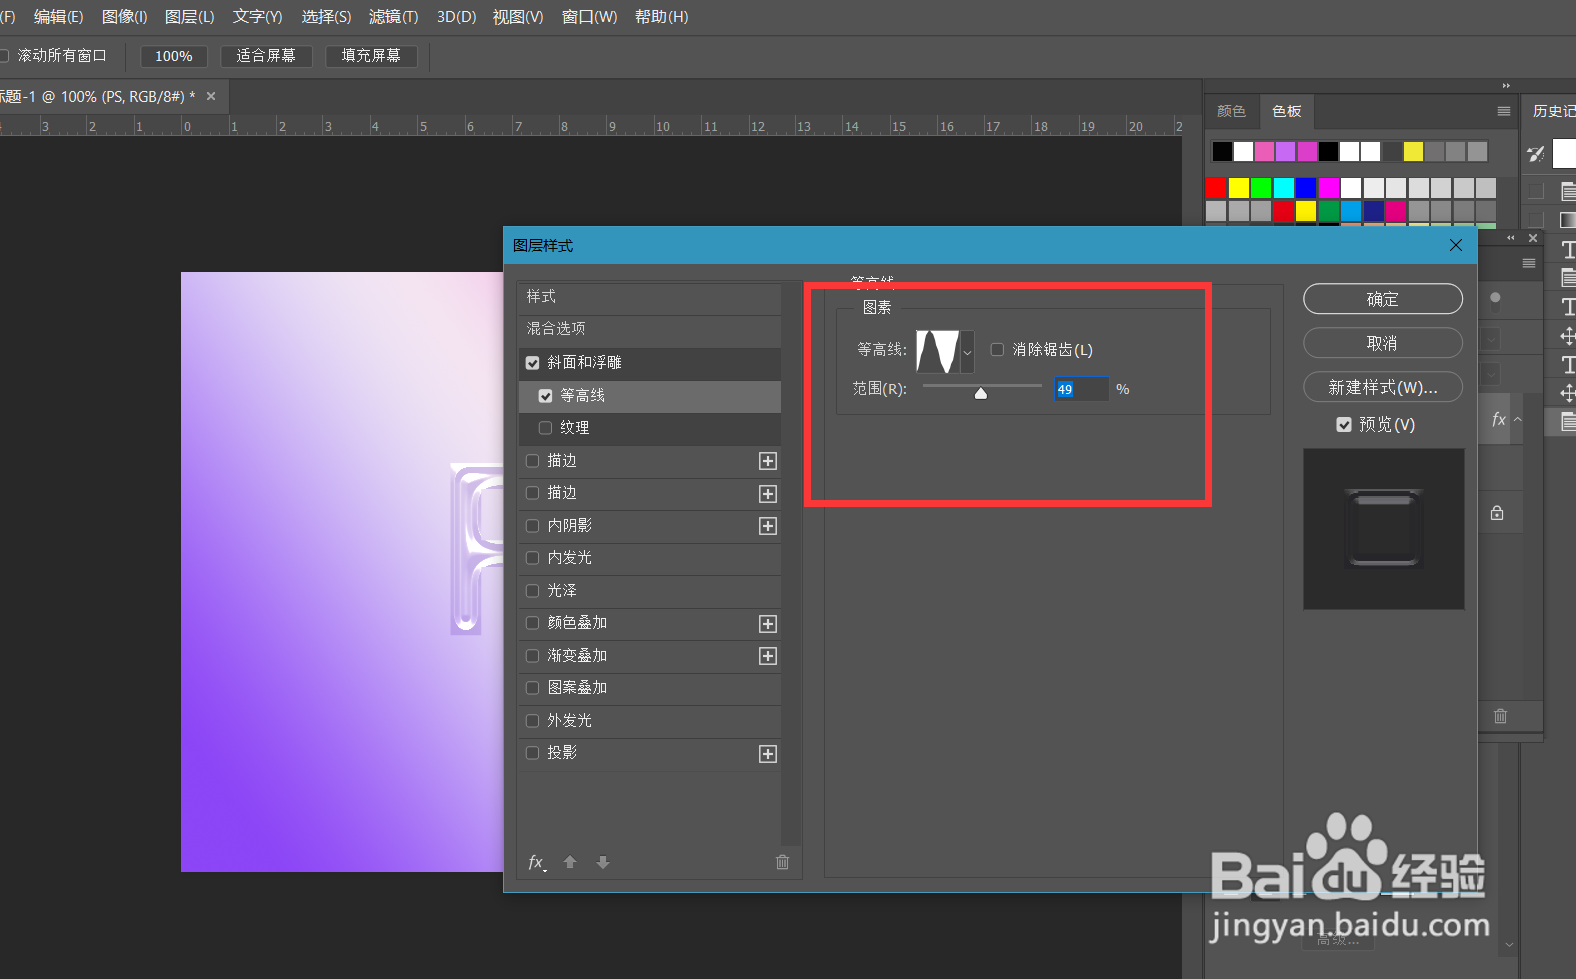Enable the 光泽 effect checkbox

click(x=532, y=591)
